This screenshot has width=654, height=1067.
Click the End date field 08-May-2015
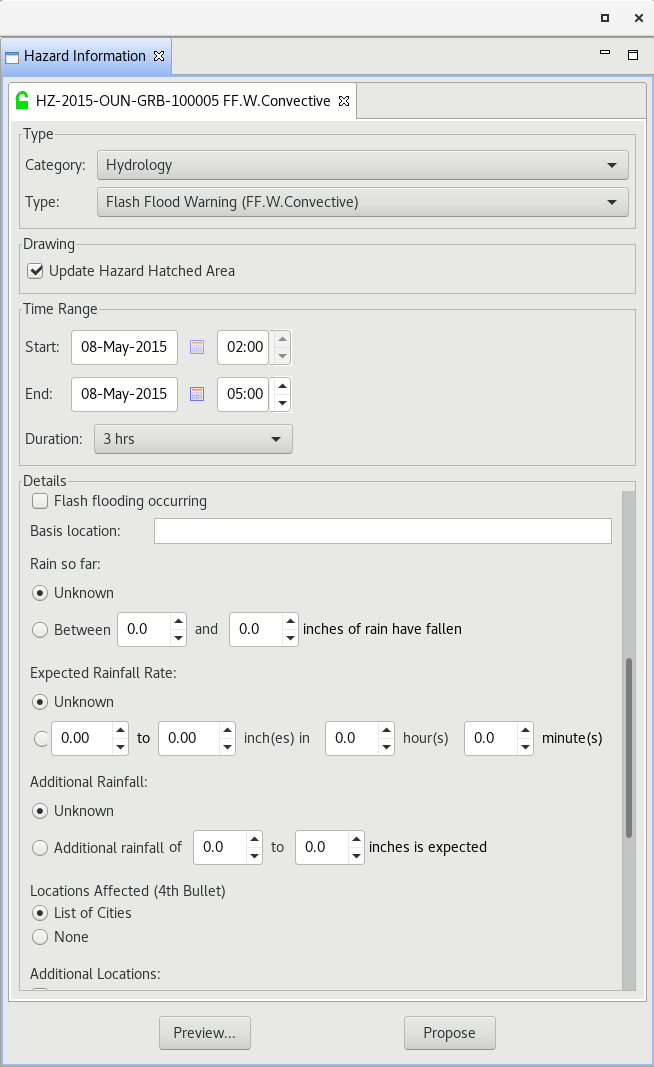[124, 394]
